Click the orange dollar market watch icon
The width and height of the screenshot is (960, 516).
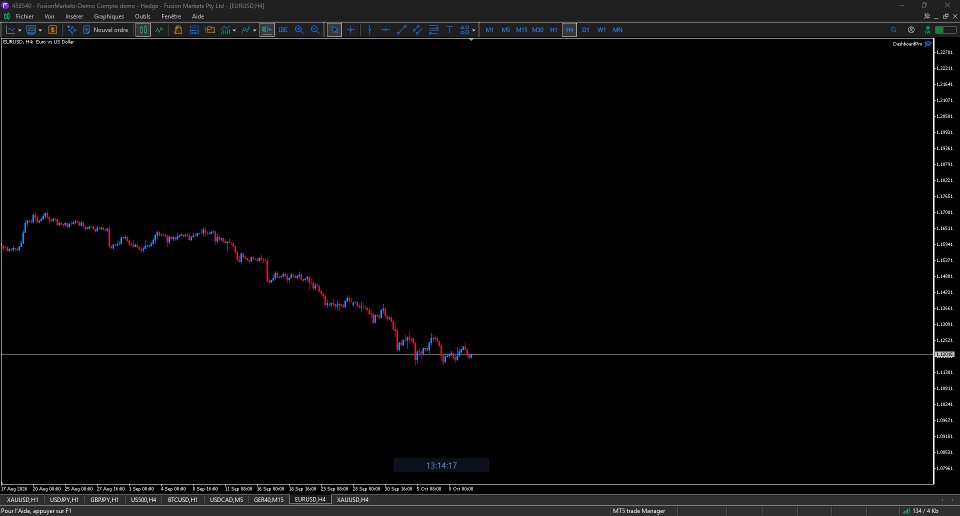53,29
